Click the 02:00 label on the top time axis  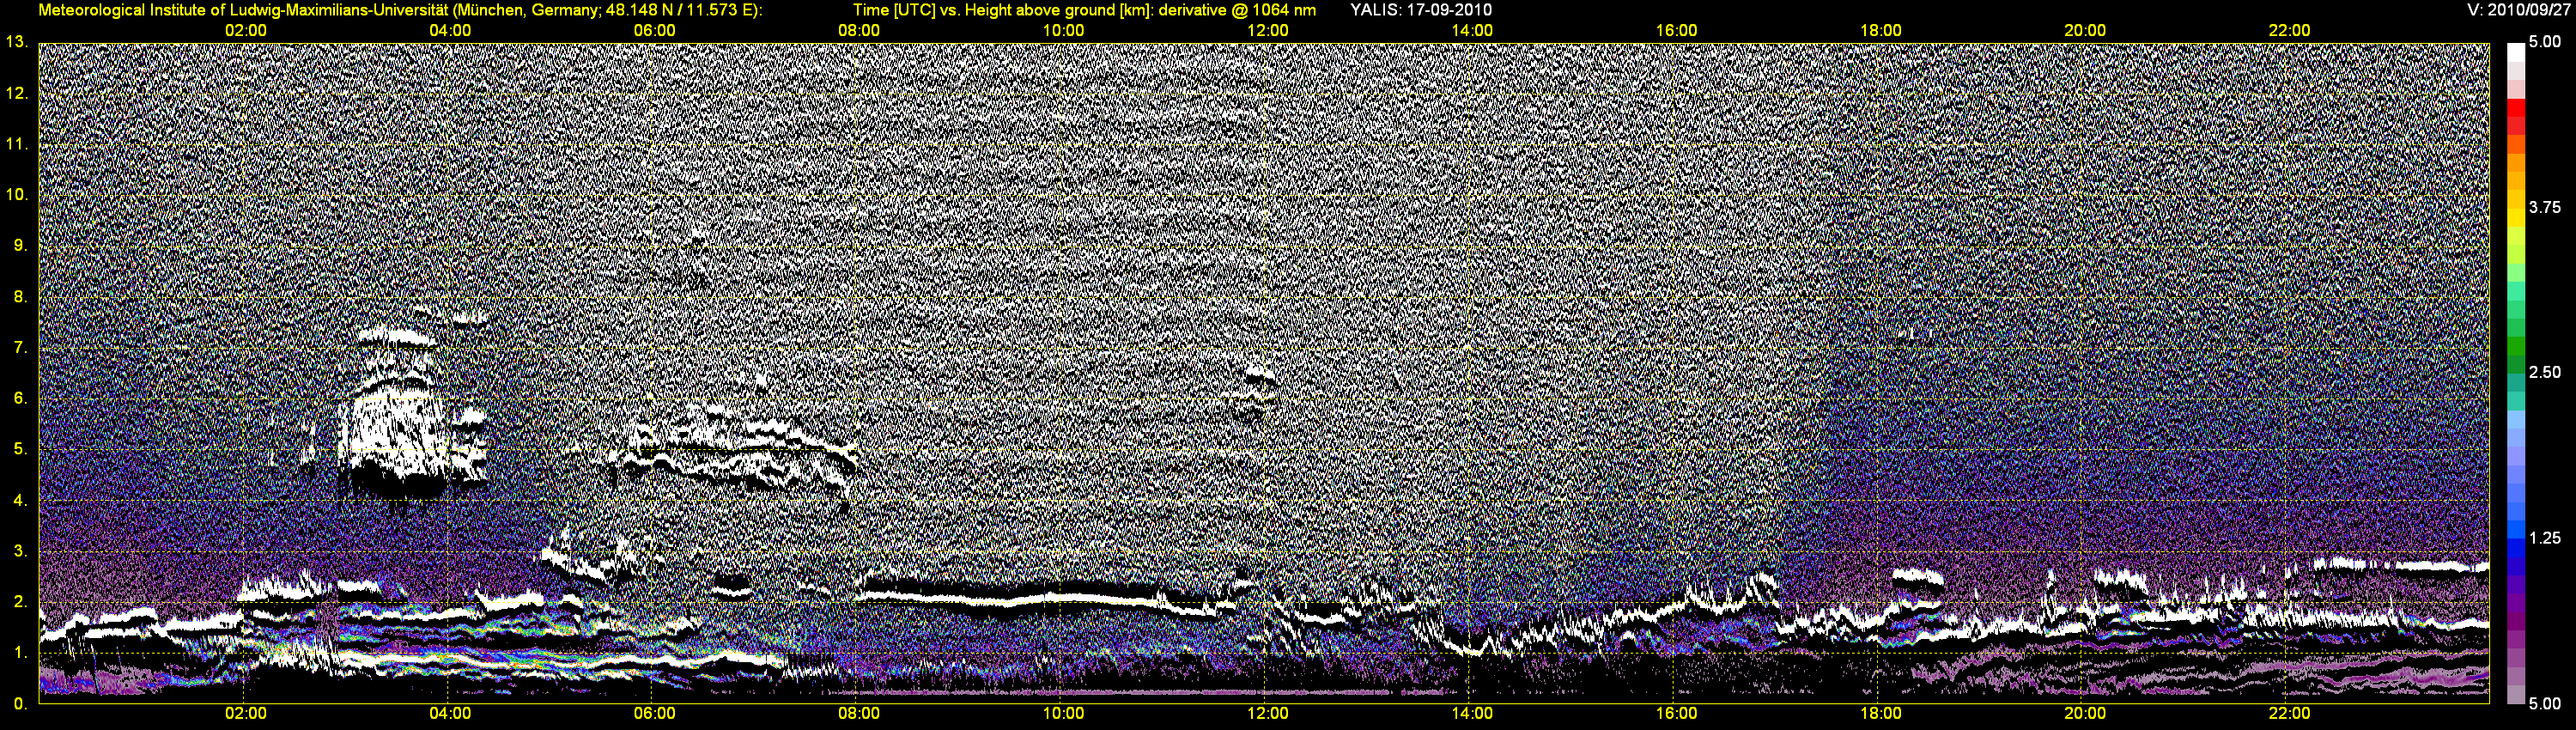click(245, 31)
